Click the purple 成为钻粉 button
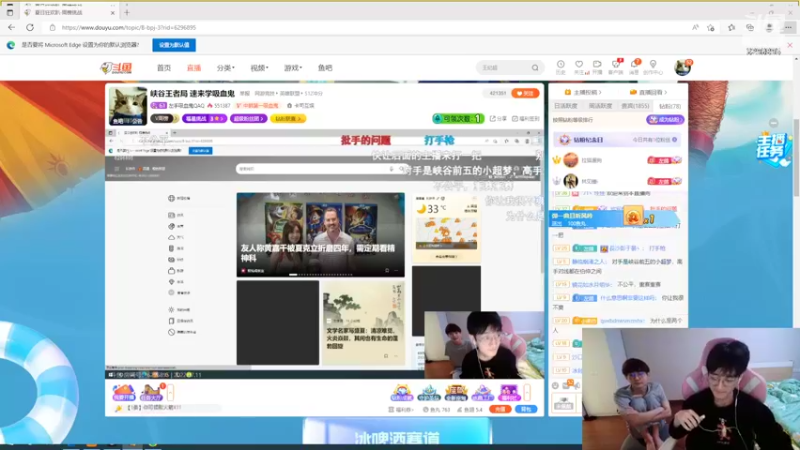Viewport: 800px width, 450px height. tap(665, 119)
